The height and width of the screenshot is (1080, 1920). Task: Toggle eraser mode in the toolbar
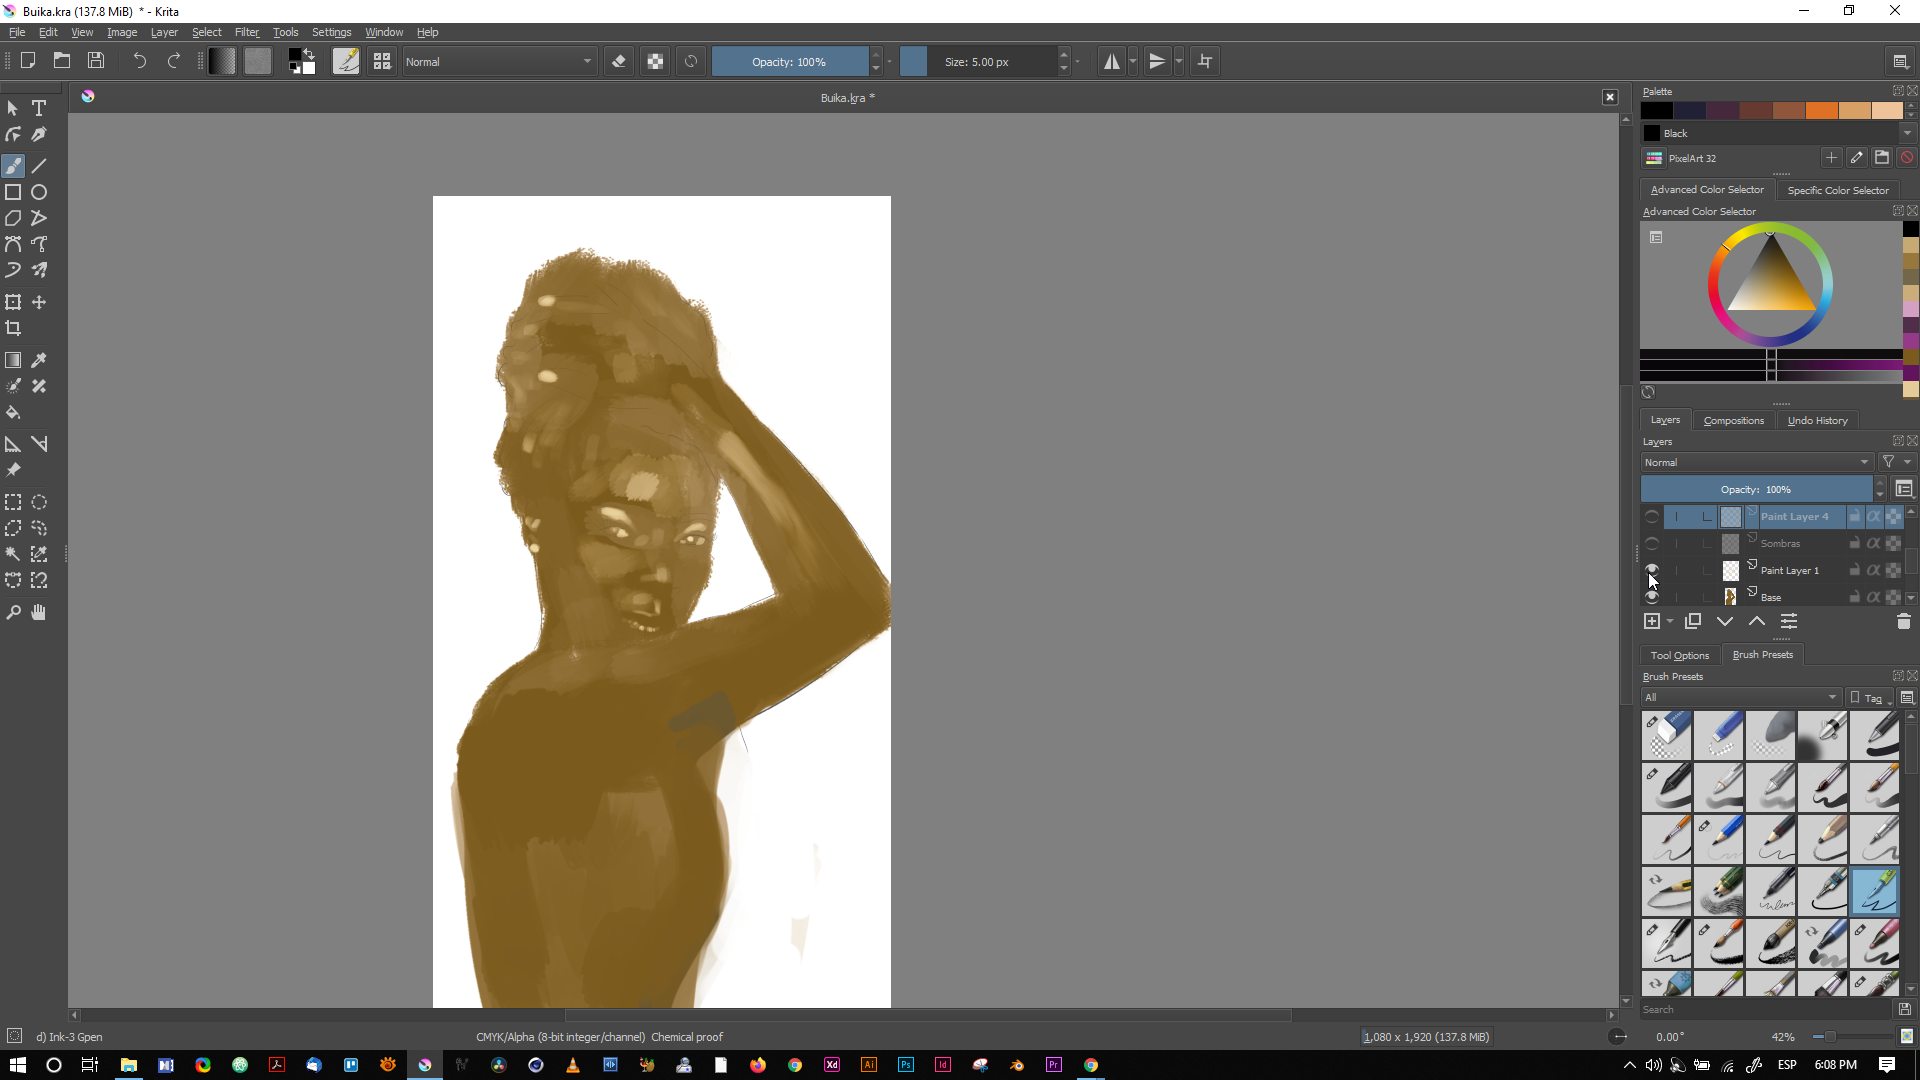(x=619, y=61)
